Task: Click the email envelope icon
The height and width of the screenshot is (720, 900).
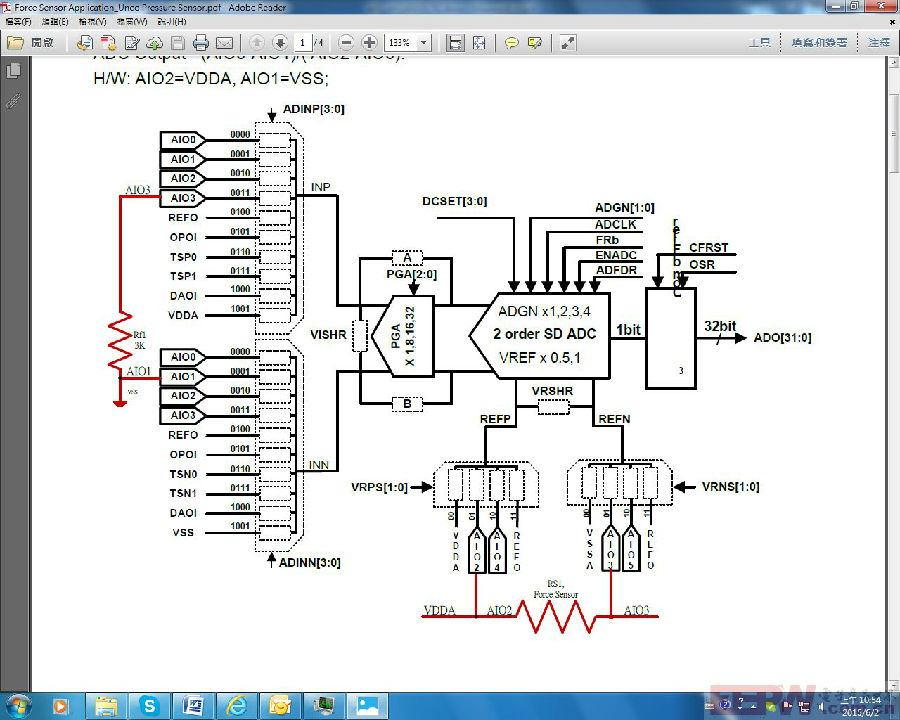Action: click(224, 42)
